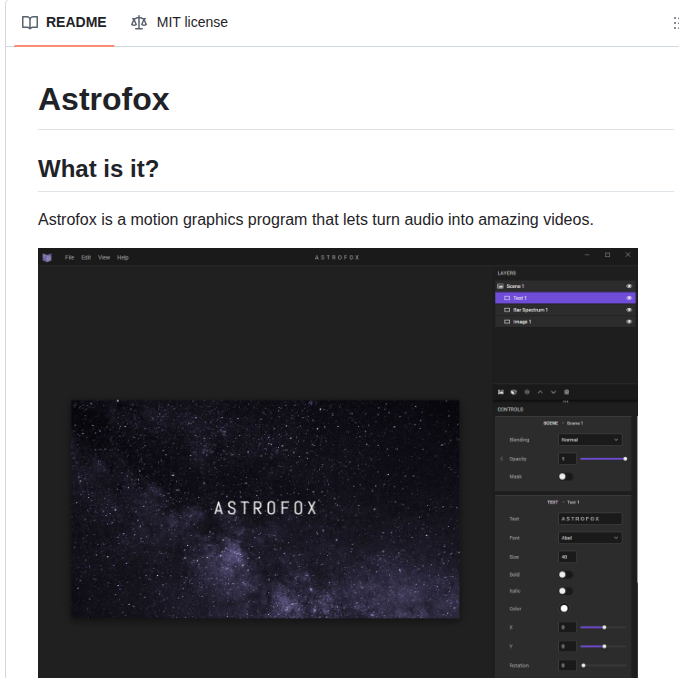Move layer down with the down arrow
This screenshot has height=678, width=679.
coord(553,392)
